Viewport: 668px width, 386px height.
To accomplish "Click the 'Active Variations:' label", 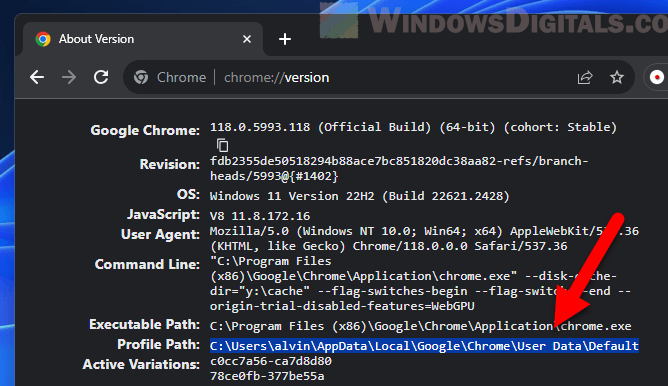I will [x=141, y=364].
